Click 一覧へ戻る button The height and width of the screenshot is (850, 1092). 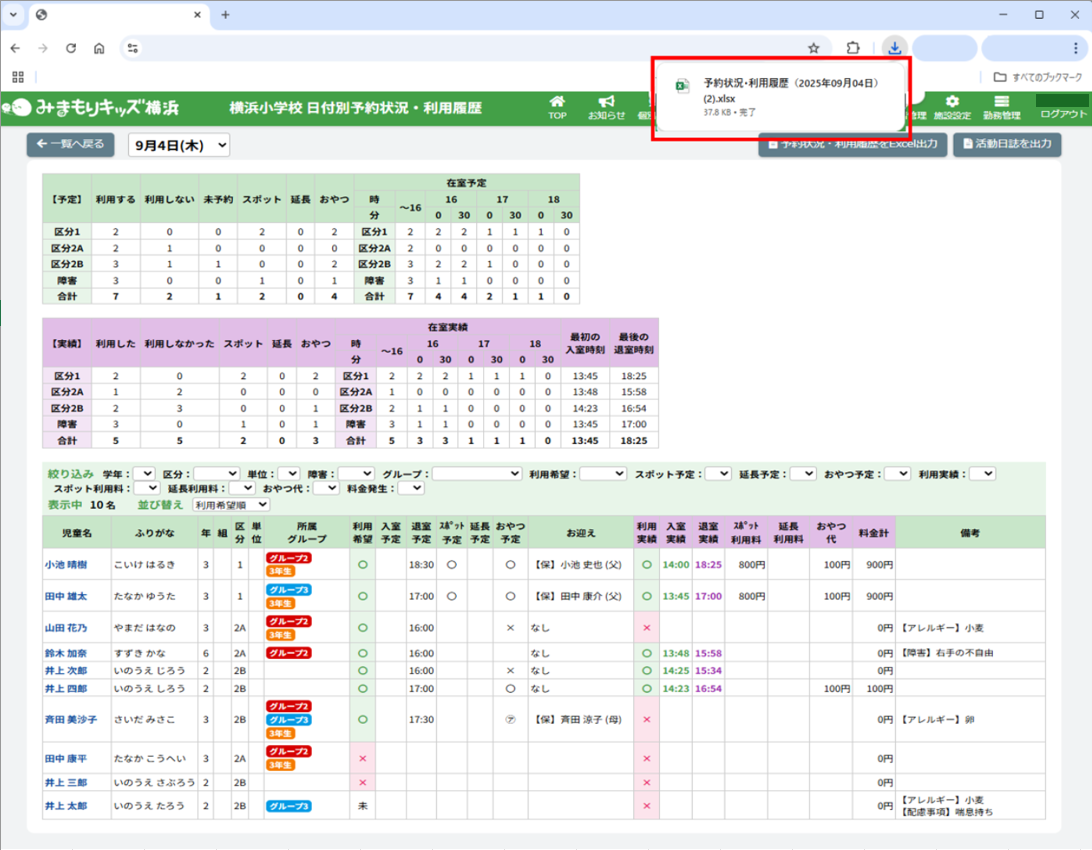[71, 144]
